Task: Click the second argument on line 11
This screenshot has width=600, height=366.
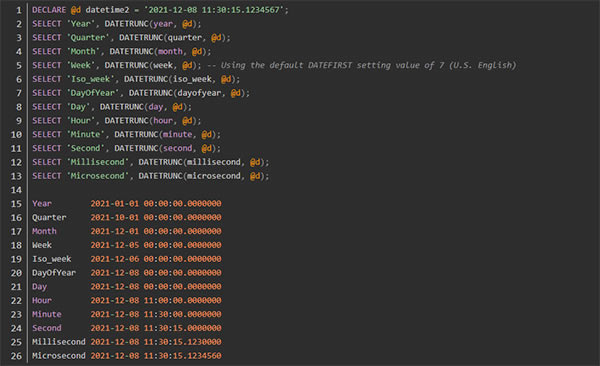Action: coord(178,148)
